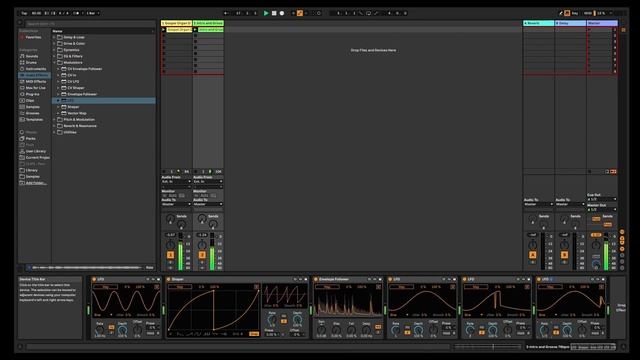Select Vector Map in browser list

point(77,113)
